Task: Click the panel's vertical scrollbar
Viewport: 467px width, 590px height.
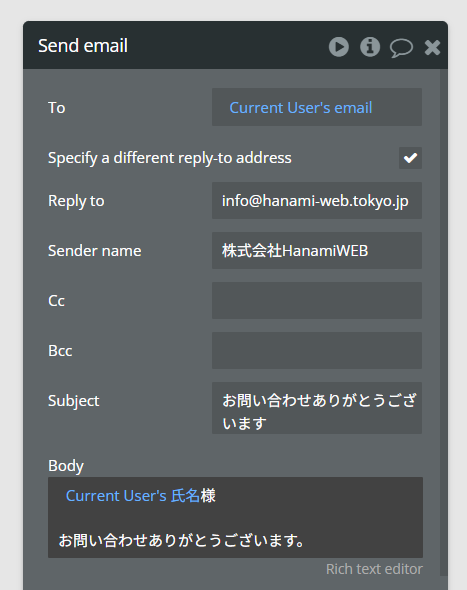Action: click(444, 322)
